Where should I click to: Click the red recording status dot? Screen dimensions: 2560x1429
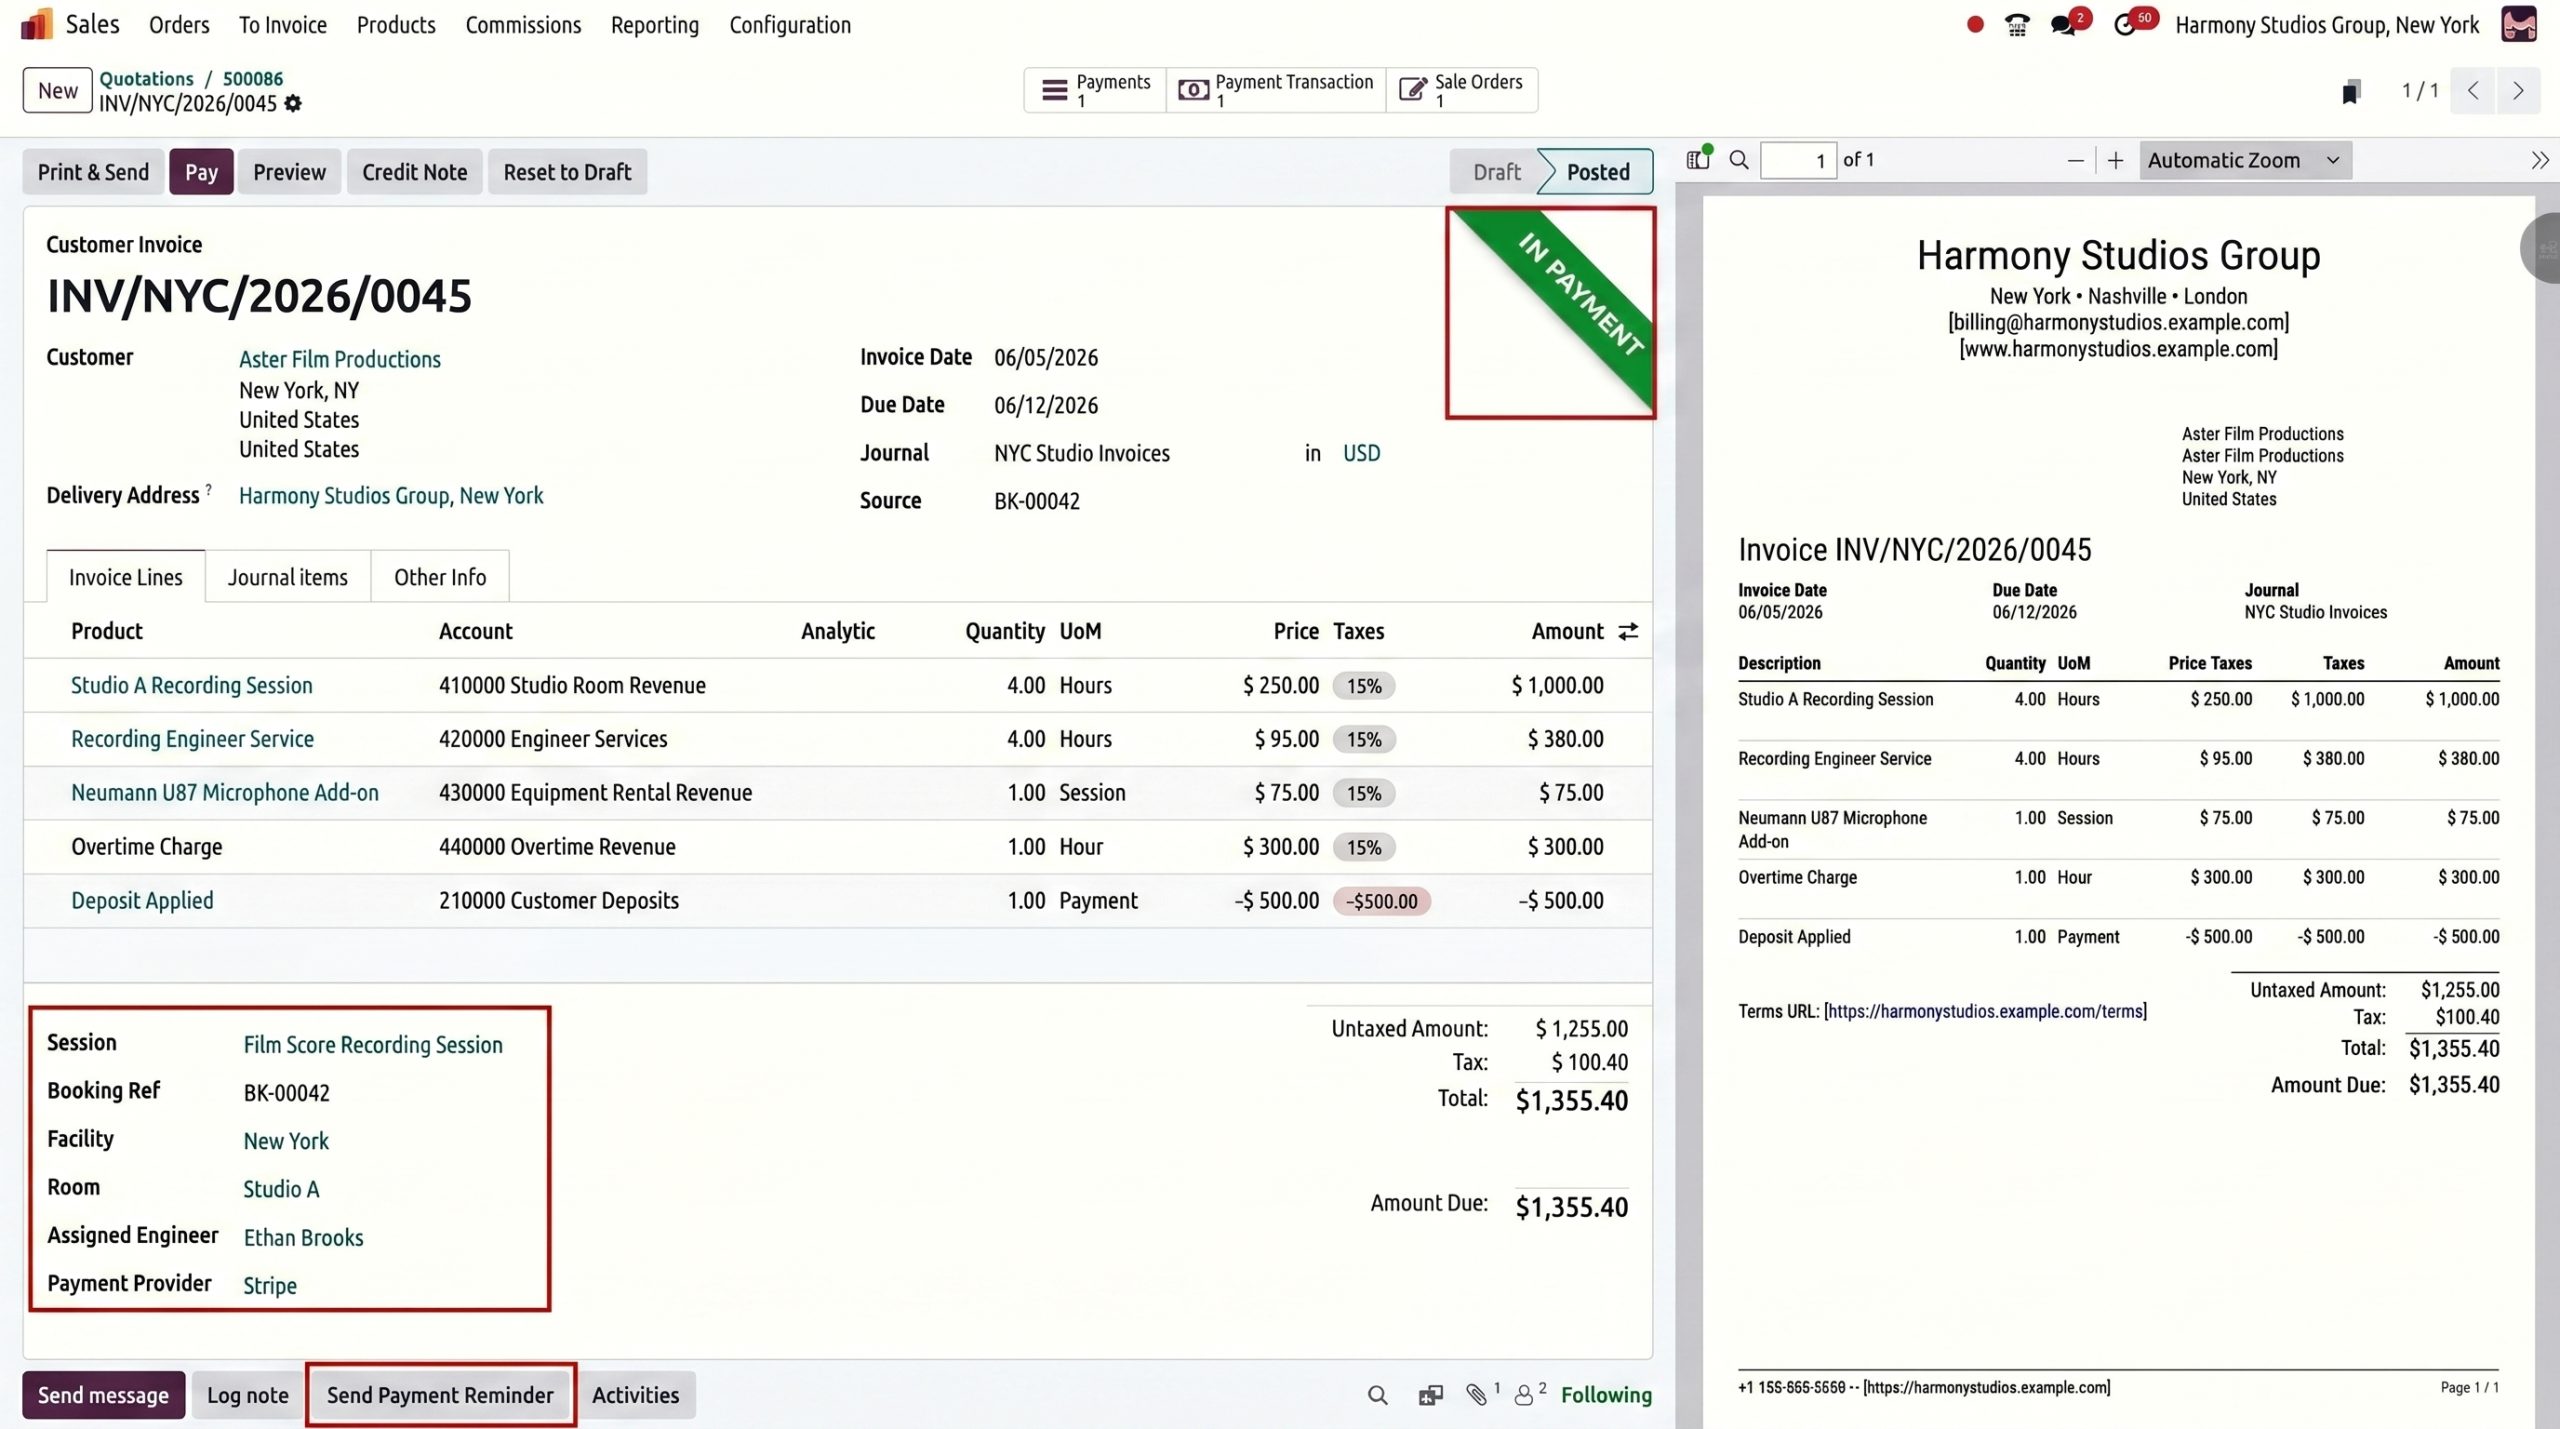[x=1975, y=25]
